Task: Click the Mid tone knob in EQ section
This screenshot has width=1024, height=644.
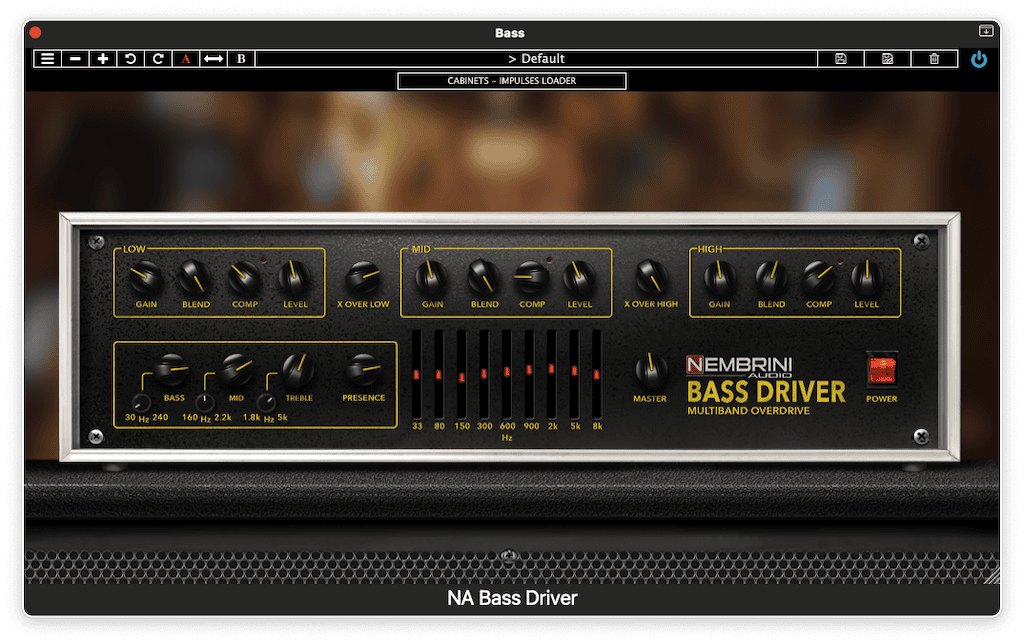Action: [236, 370]
